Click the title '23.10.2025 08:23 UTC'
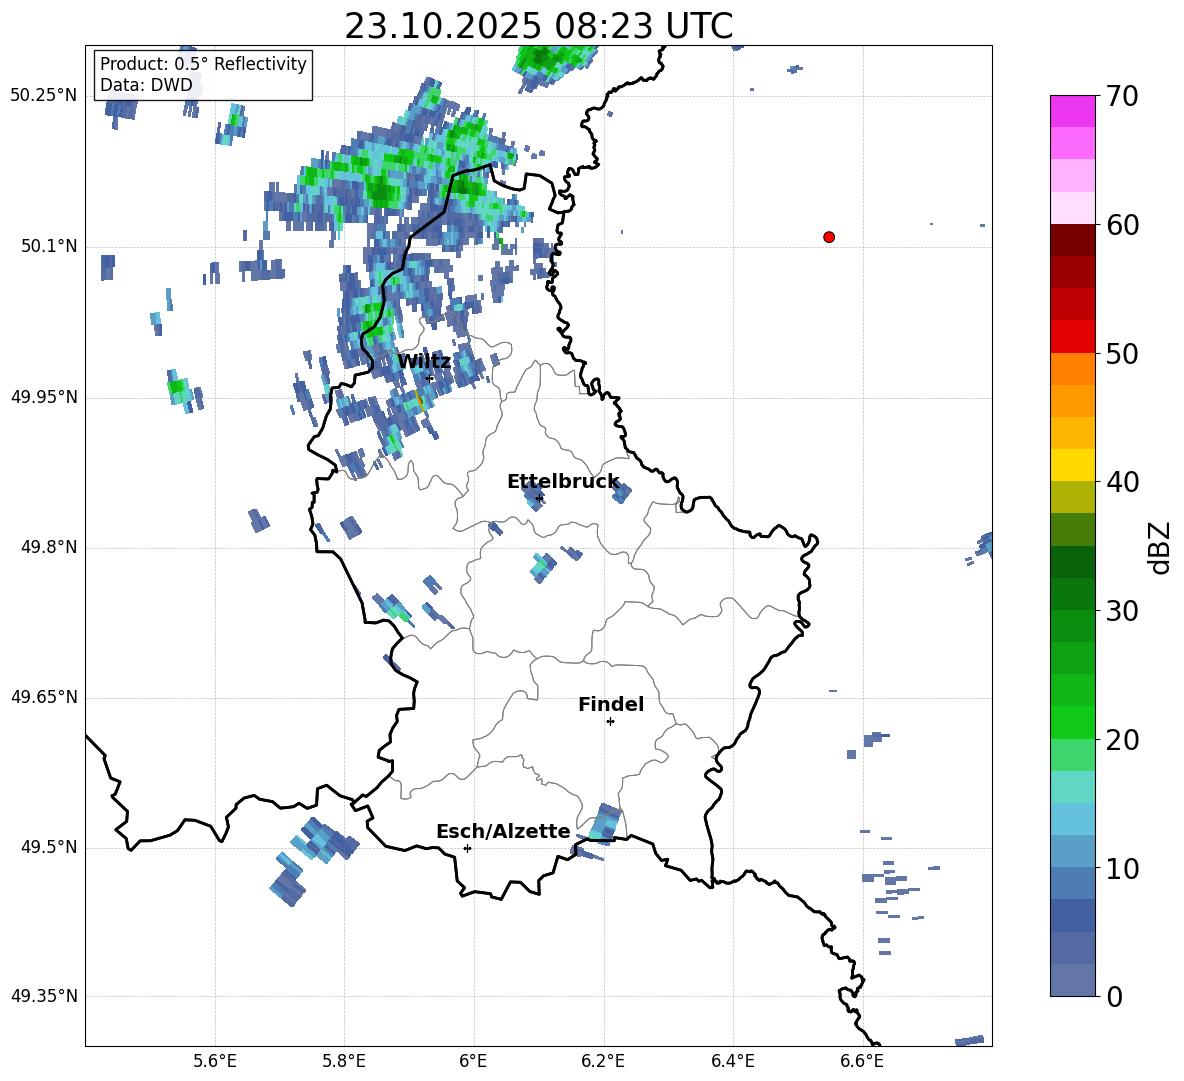The width and height of the screenshot is (1184, 1081). (x=538, y=26)
